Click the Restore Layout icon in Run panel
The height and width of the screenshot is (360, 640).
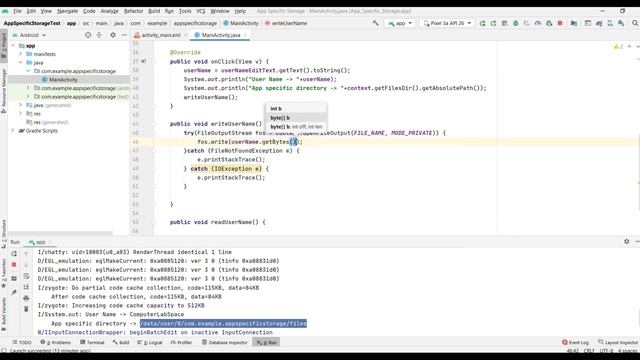pyautogui.click(x=14, y=278)
